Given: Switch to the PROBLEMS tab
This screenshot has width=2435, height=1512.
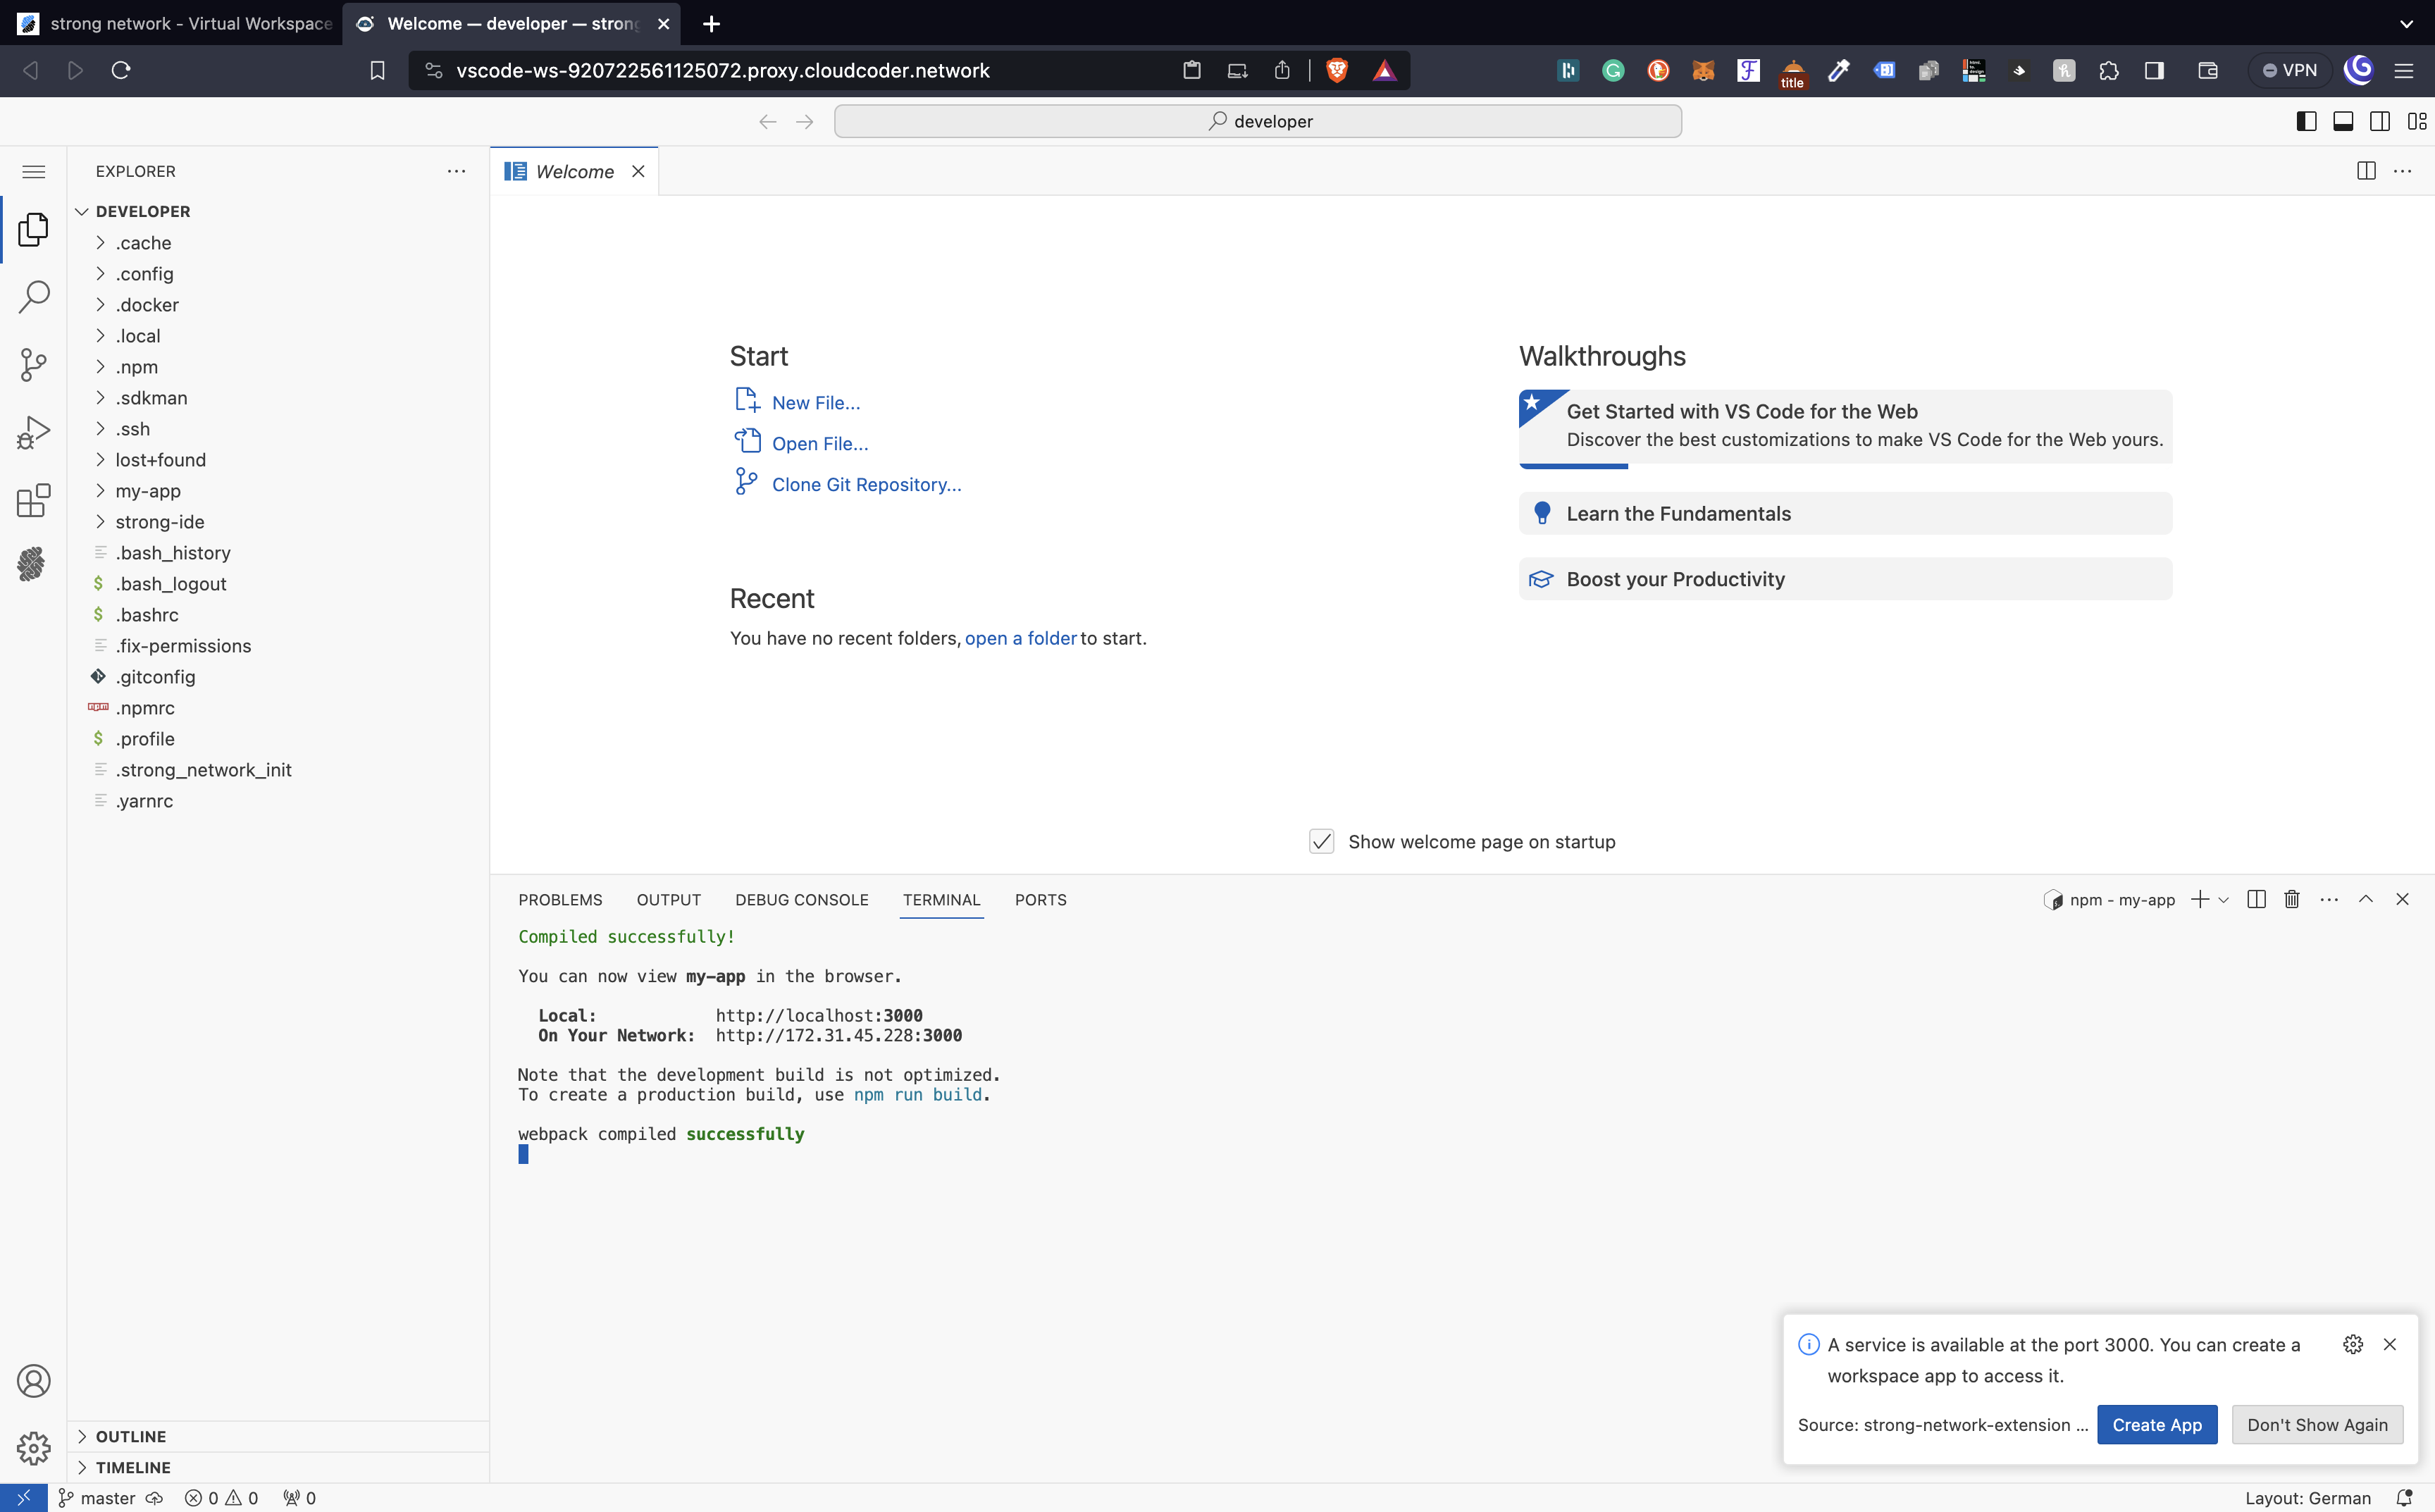Looking at the screenshot, I should (559, 899).
